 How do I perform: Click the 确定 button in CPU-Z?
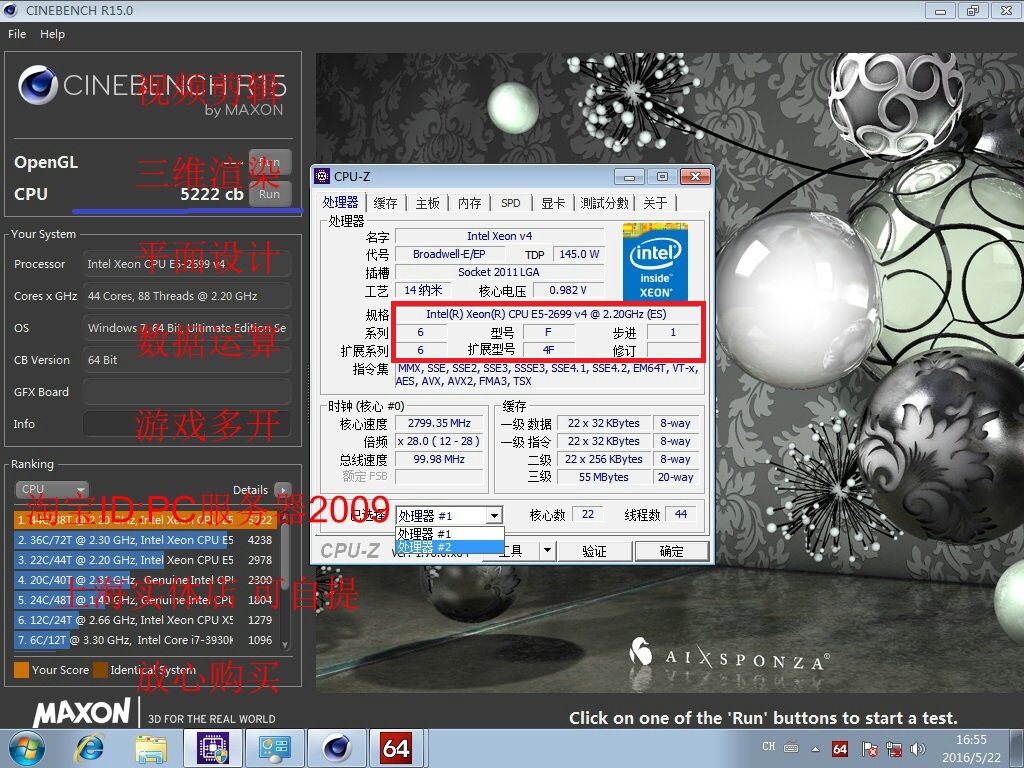(671, 551)
